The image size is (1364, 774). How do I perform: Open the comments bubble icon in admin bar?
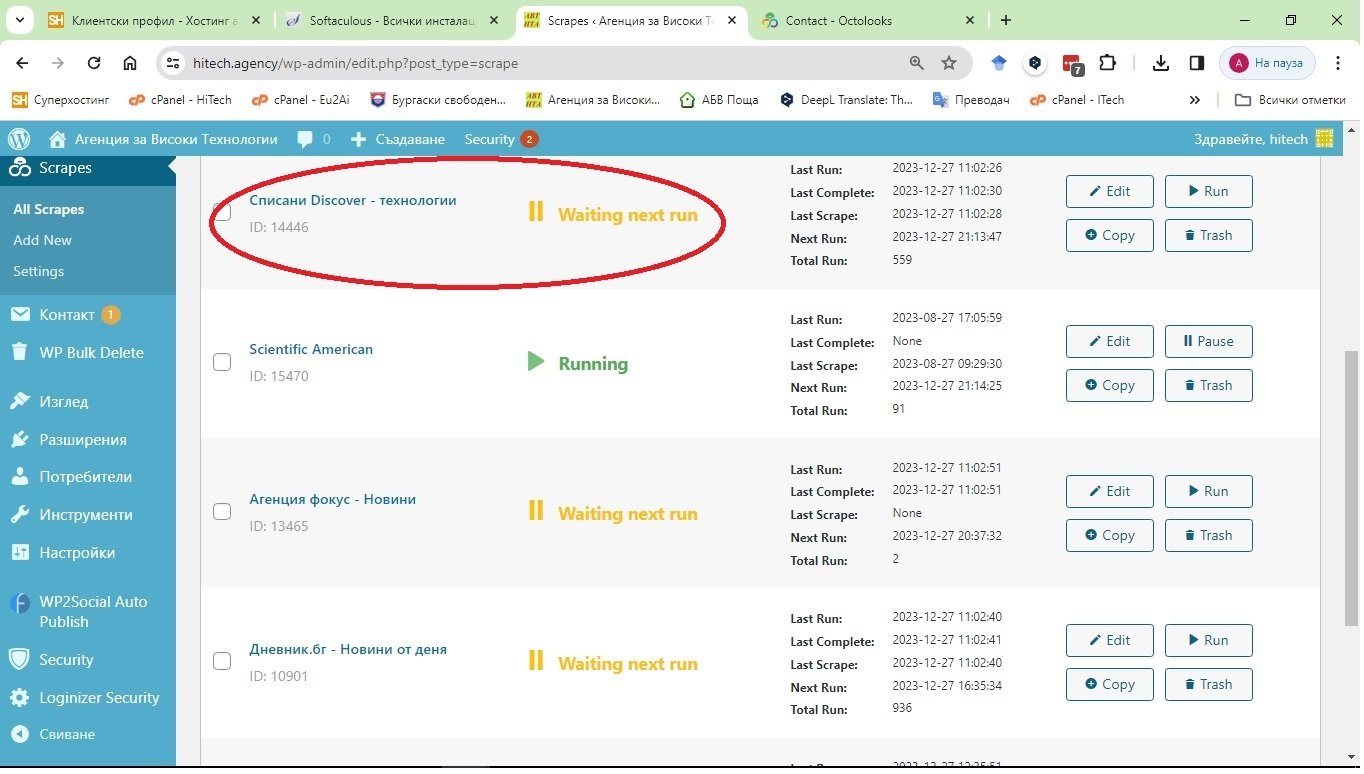click(306, 139)
